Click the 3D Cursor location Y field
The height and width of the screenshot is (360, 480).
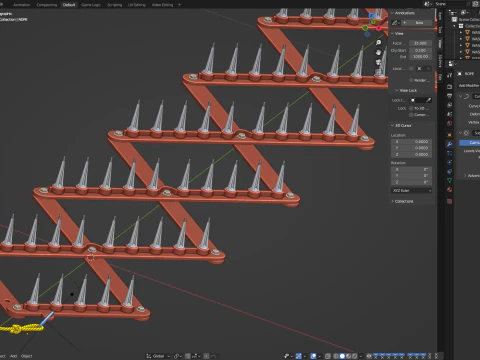(412, 148)
